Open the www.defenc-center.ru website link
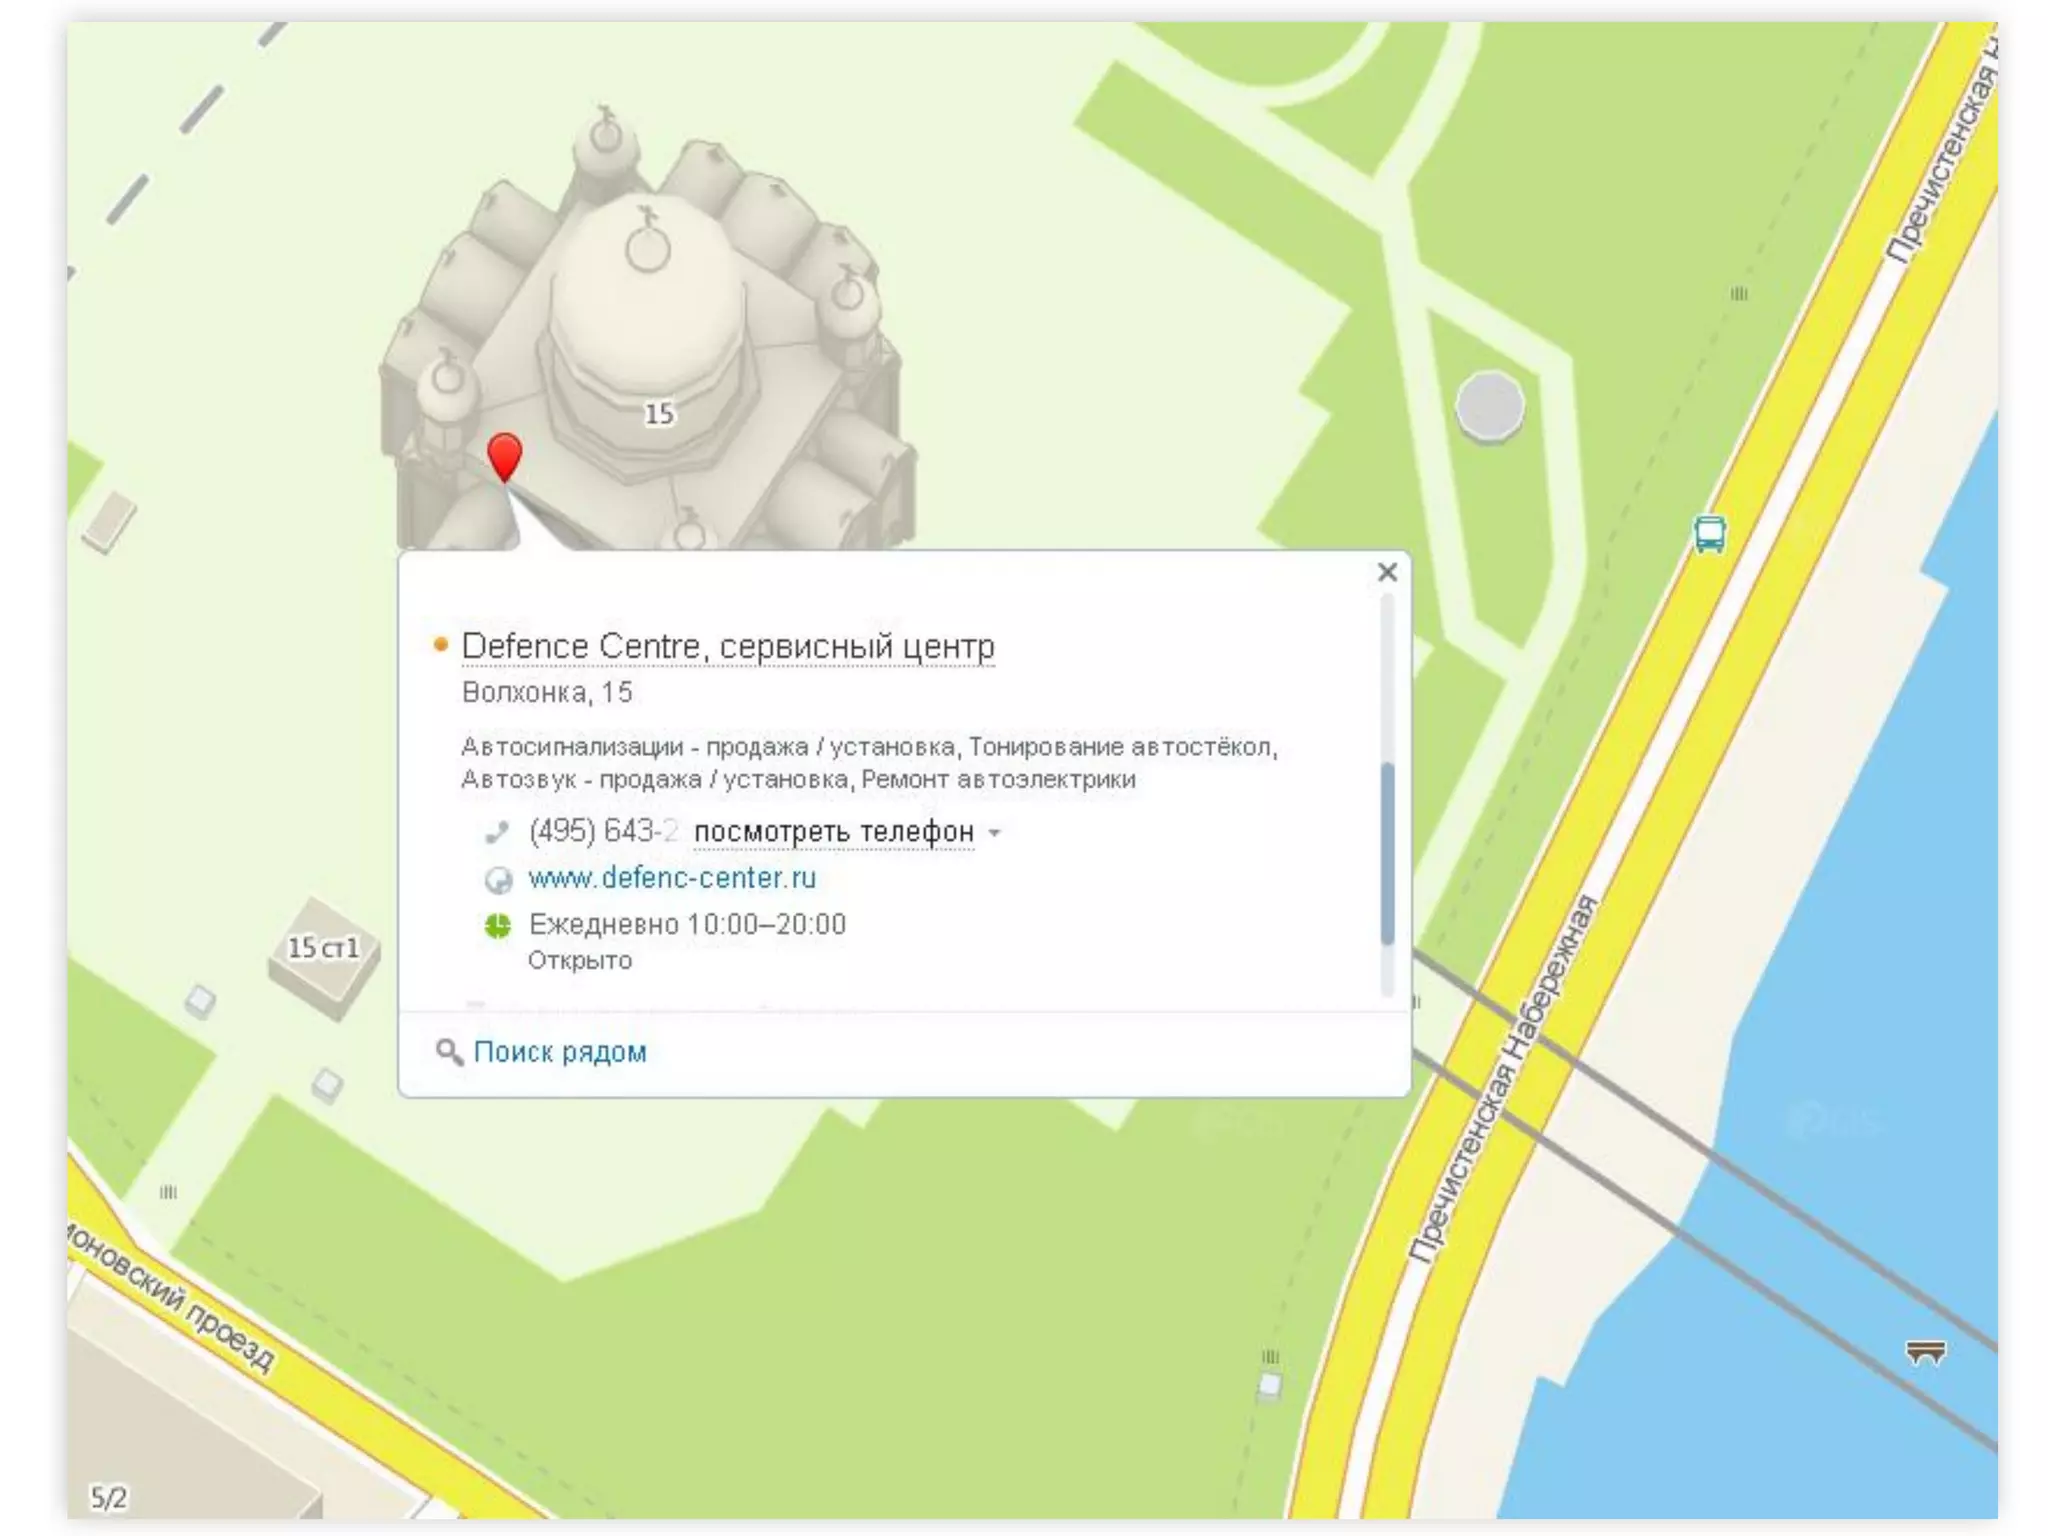2048x1536 pixels. (x=672, y=878)
